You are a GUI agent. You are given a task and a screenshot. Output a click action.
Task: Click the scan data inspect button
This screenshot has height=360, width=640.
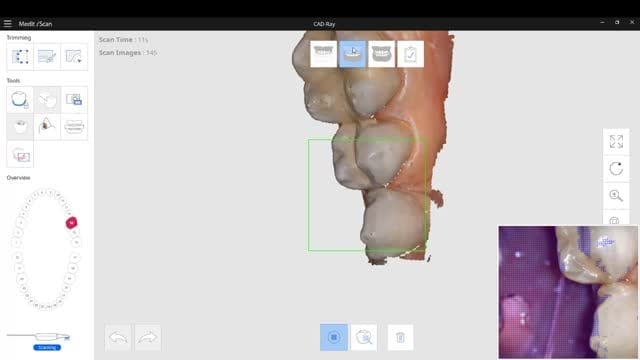point(364,337)
